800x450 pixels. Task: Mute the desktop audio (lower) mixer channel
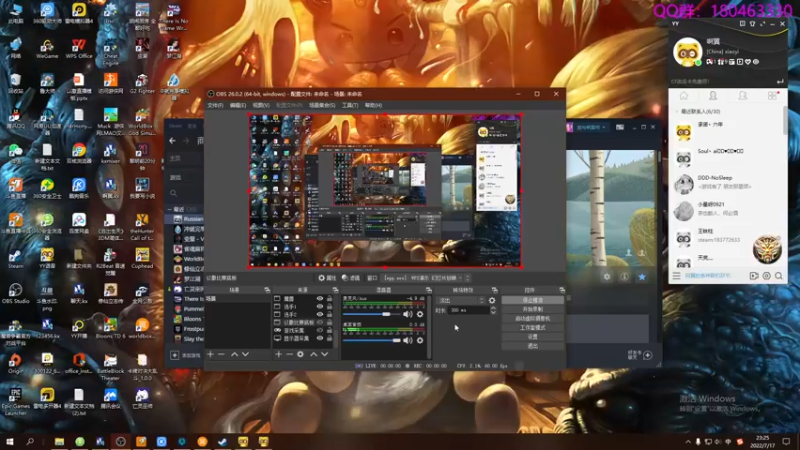[408, 340]
